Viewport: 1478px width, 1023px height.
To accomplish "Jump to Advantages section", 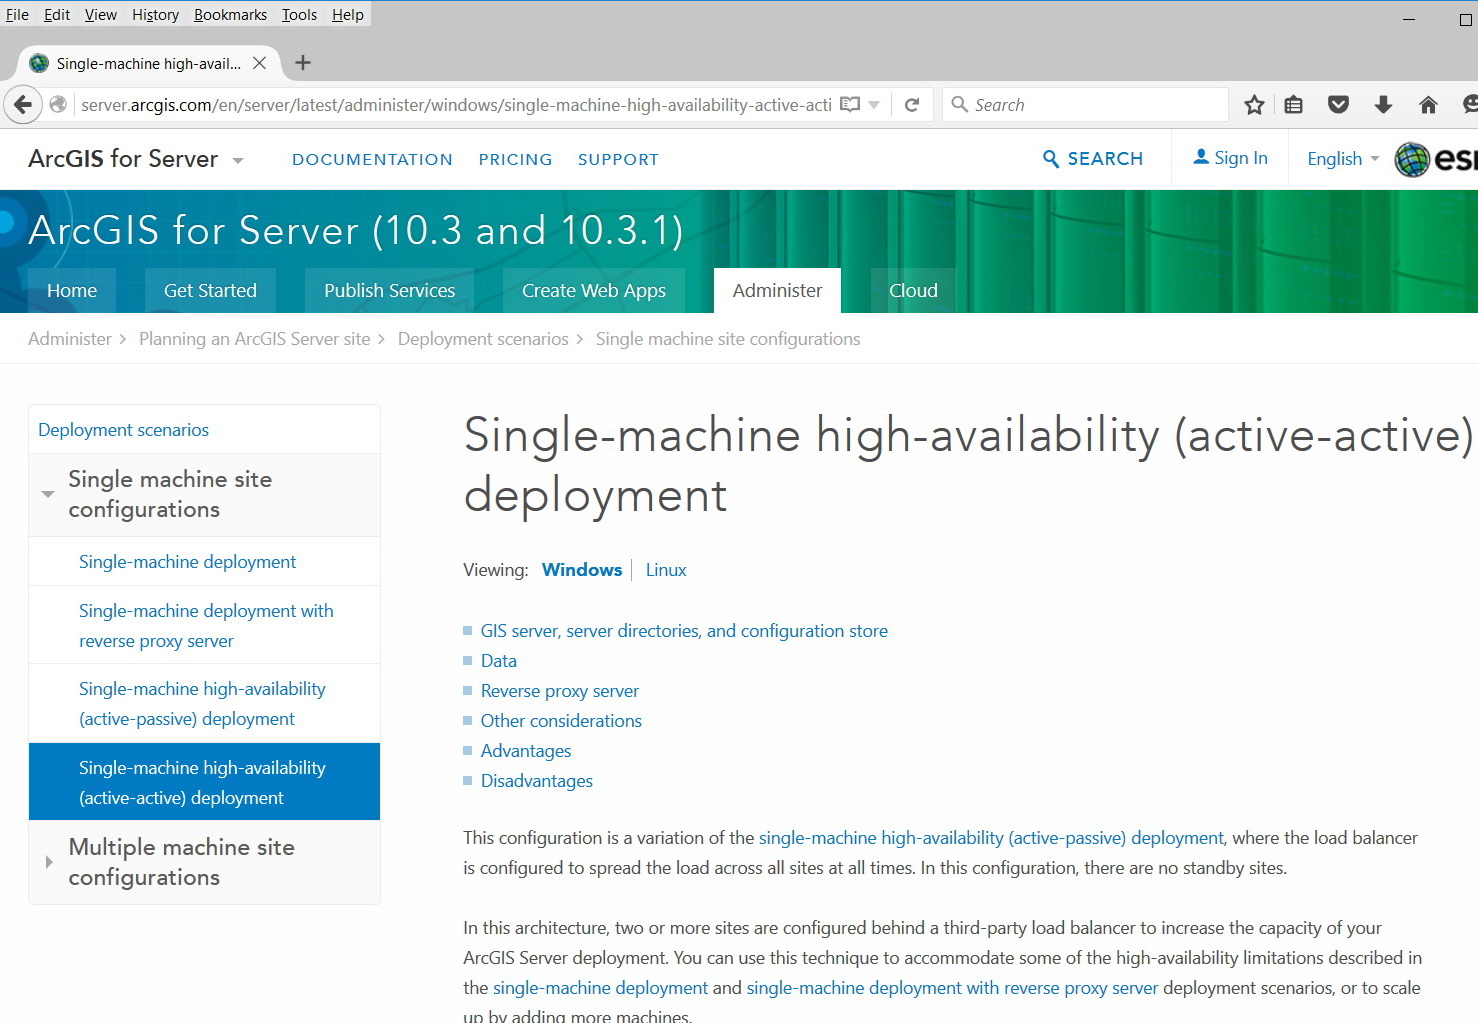I will tap(526, 751).
